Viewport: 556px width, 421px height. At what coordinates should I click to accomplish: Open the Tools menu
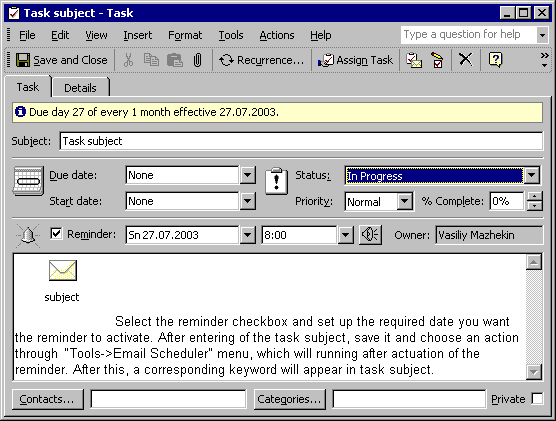[x=231, y=35]
